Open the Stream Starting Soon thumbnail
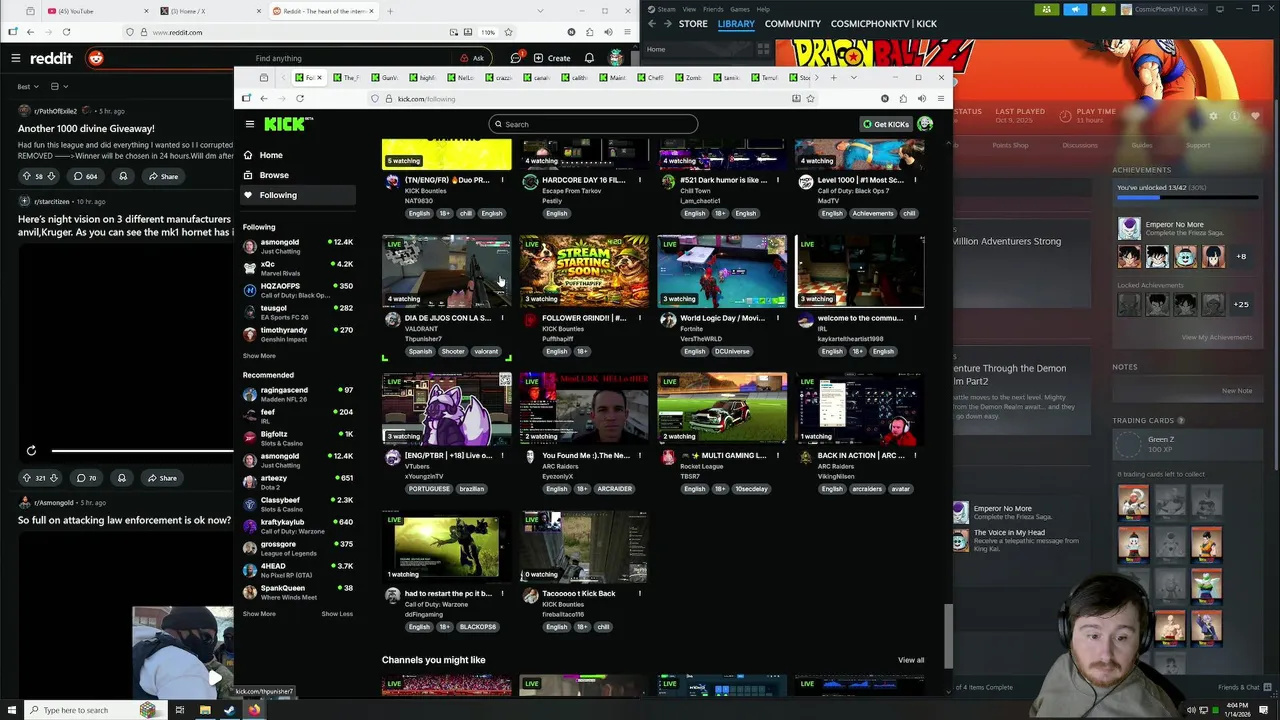Viewport: 1280px width, 720px height. [x=584, y=271]
